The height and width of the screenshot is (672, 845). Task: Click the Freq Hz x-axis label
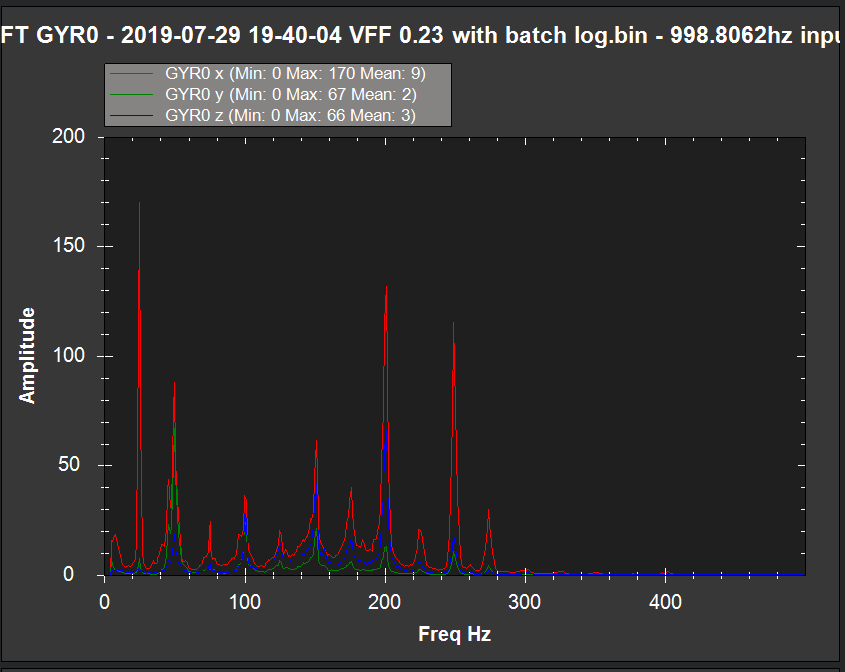(x=454, y=634)
